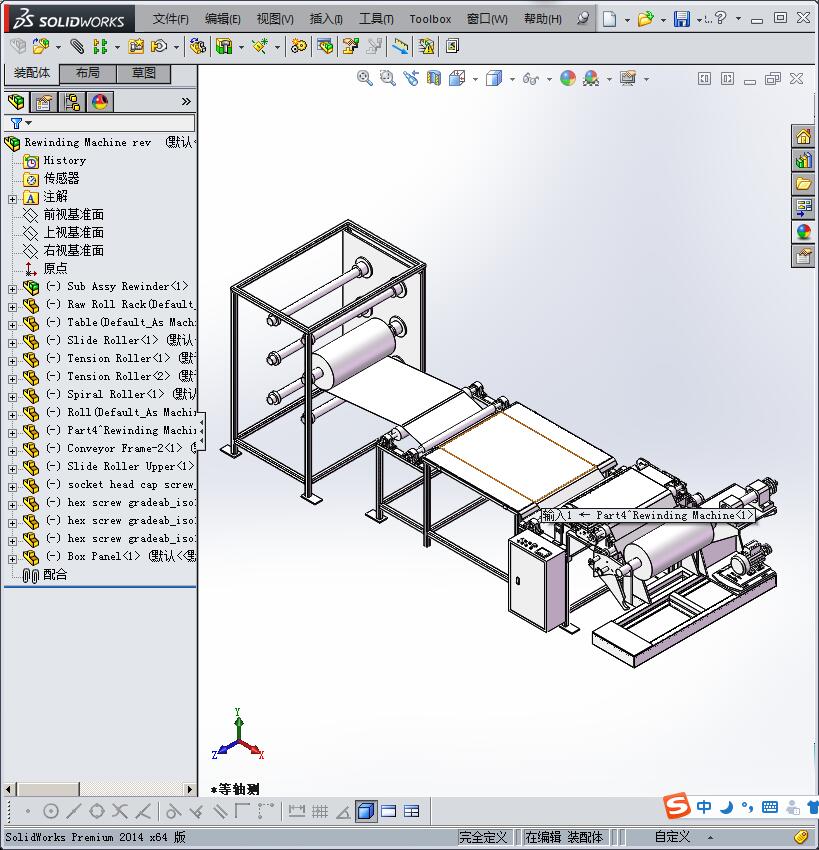This screenshot has height=850, width=819.
Task: Click the Previous View icon
Action: coord(411,79)
